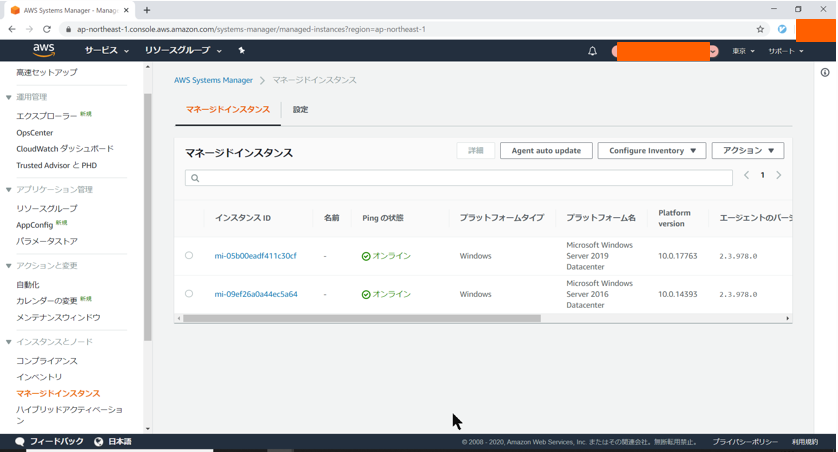Click the Agent auto update button

tap(546, 151)
